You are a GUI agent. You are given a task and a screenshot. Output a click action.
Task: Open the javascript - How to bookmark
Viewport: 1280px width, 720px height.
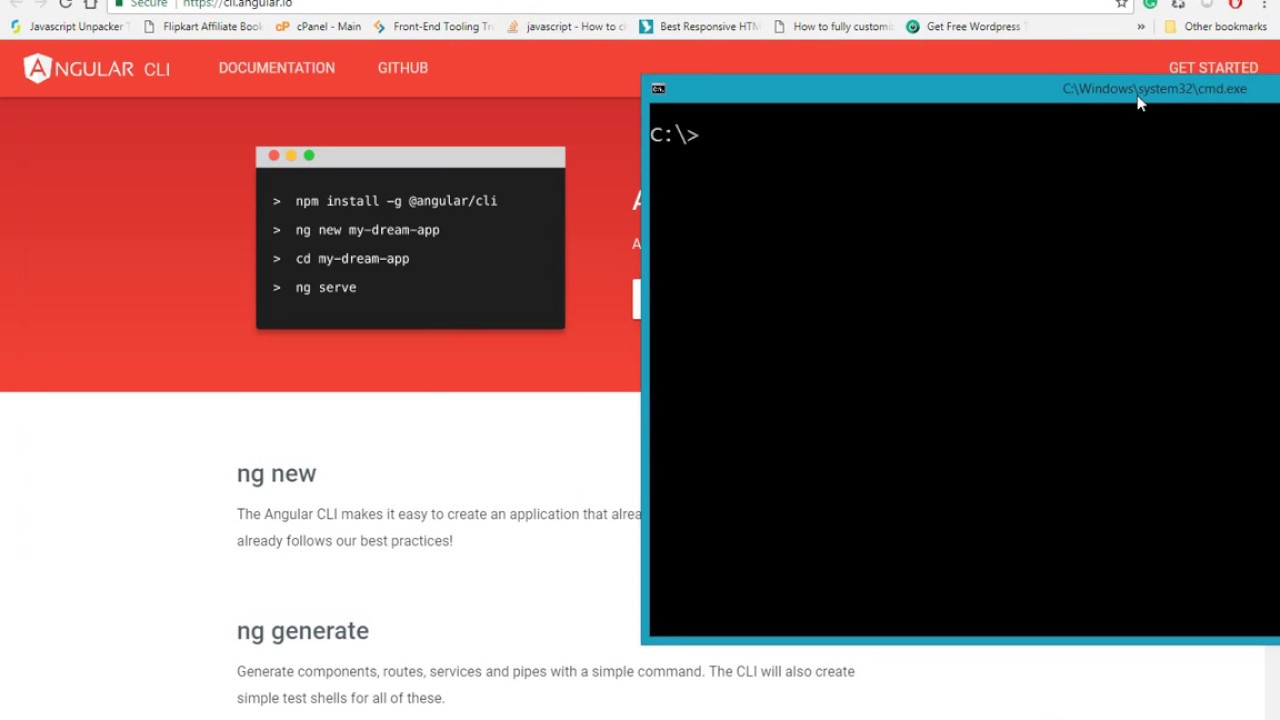pyautogui.click(x=566, y=27)
